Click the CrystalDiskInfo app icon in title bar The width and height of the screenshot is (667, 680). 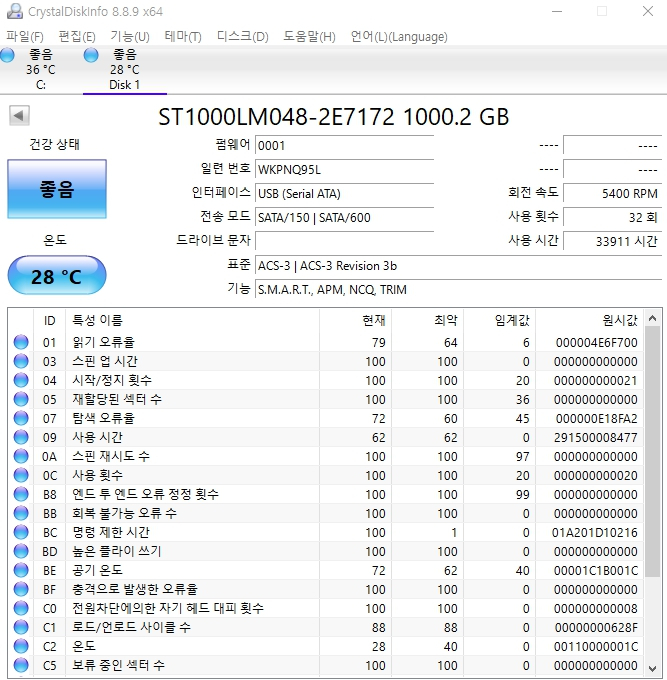pos(15,11)
